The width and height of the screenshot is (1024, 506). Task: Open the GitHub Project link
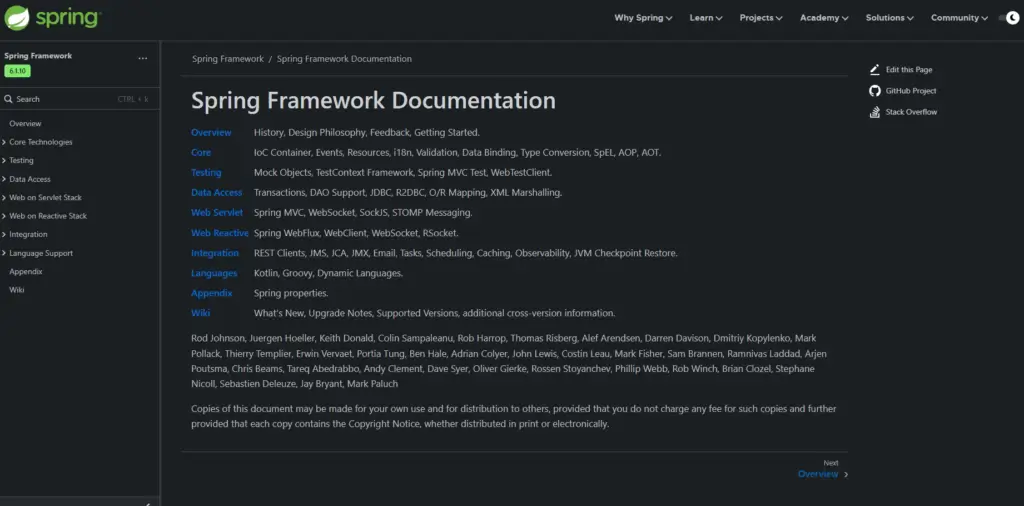[910, 91]
